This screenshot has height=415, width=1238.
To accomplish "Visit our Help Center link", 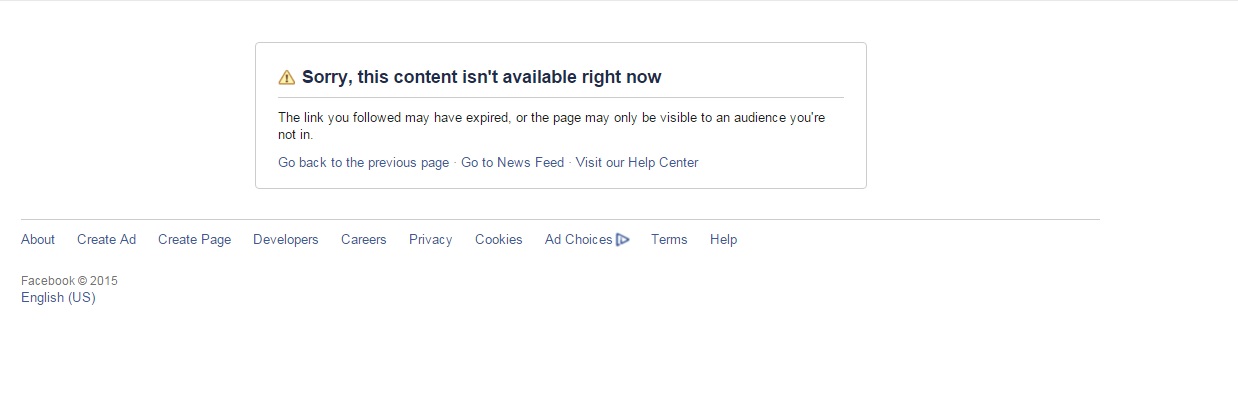I will coord(637,163).
